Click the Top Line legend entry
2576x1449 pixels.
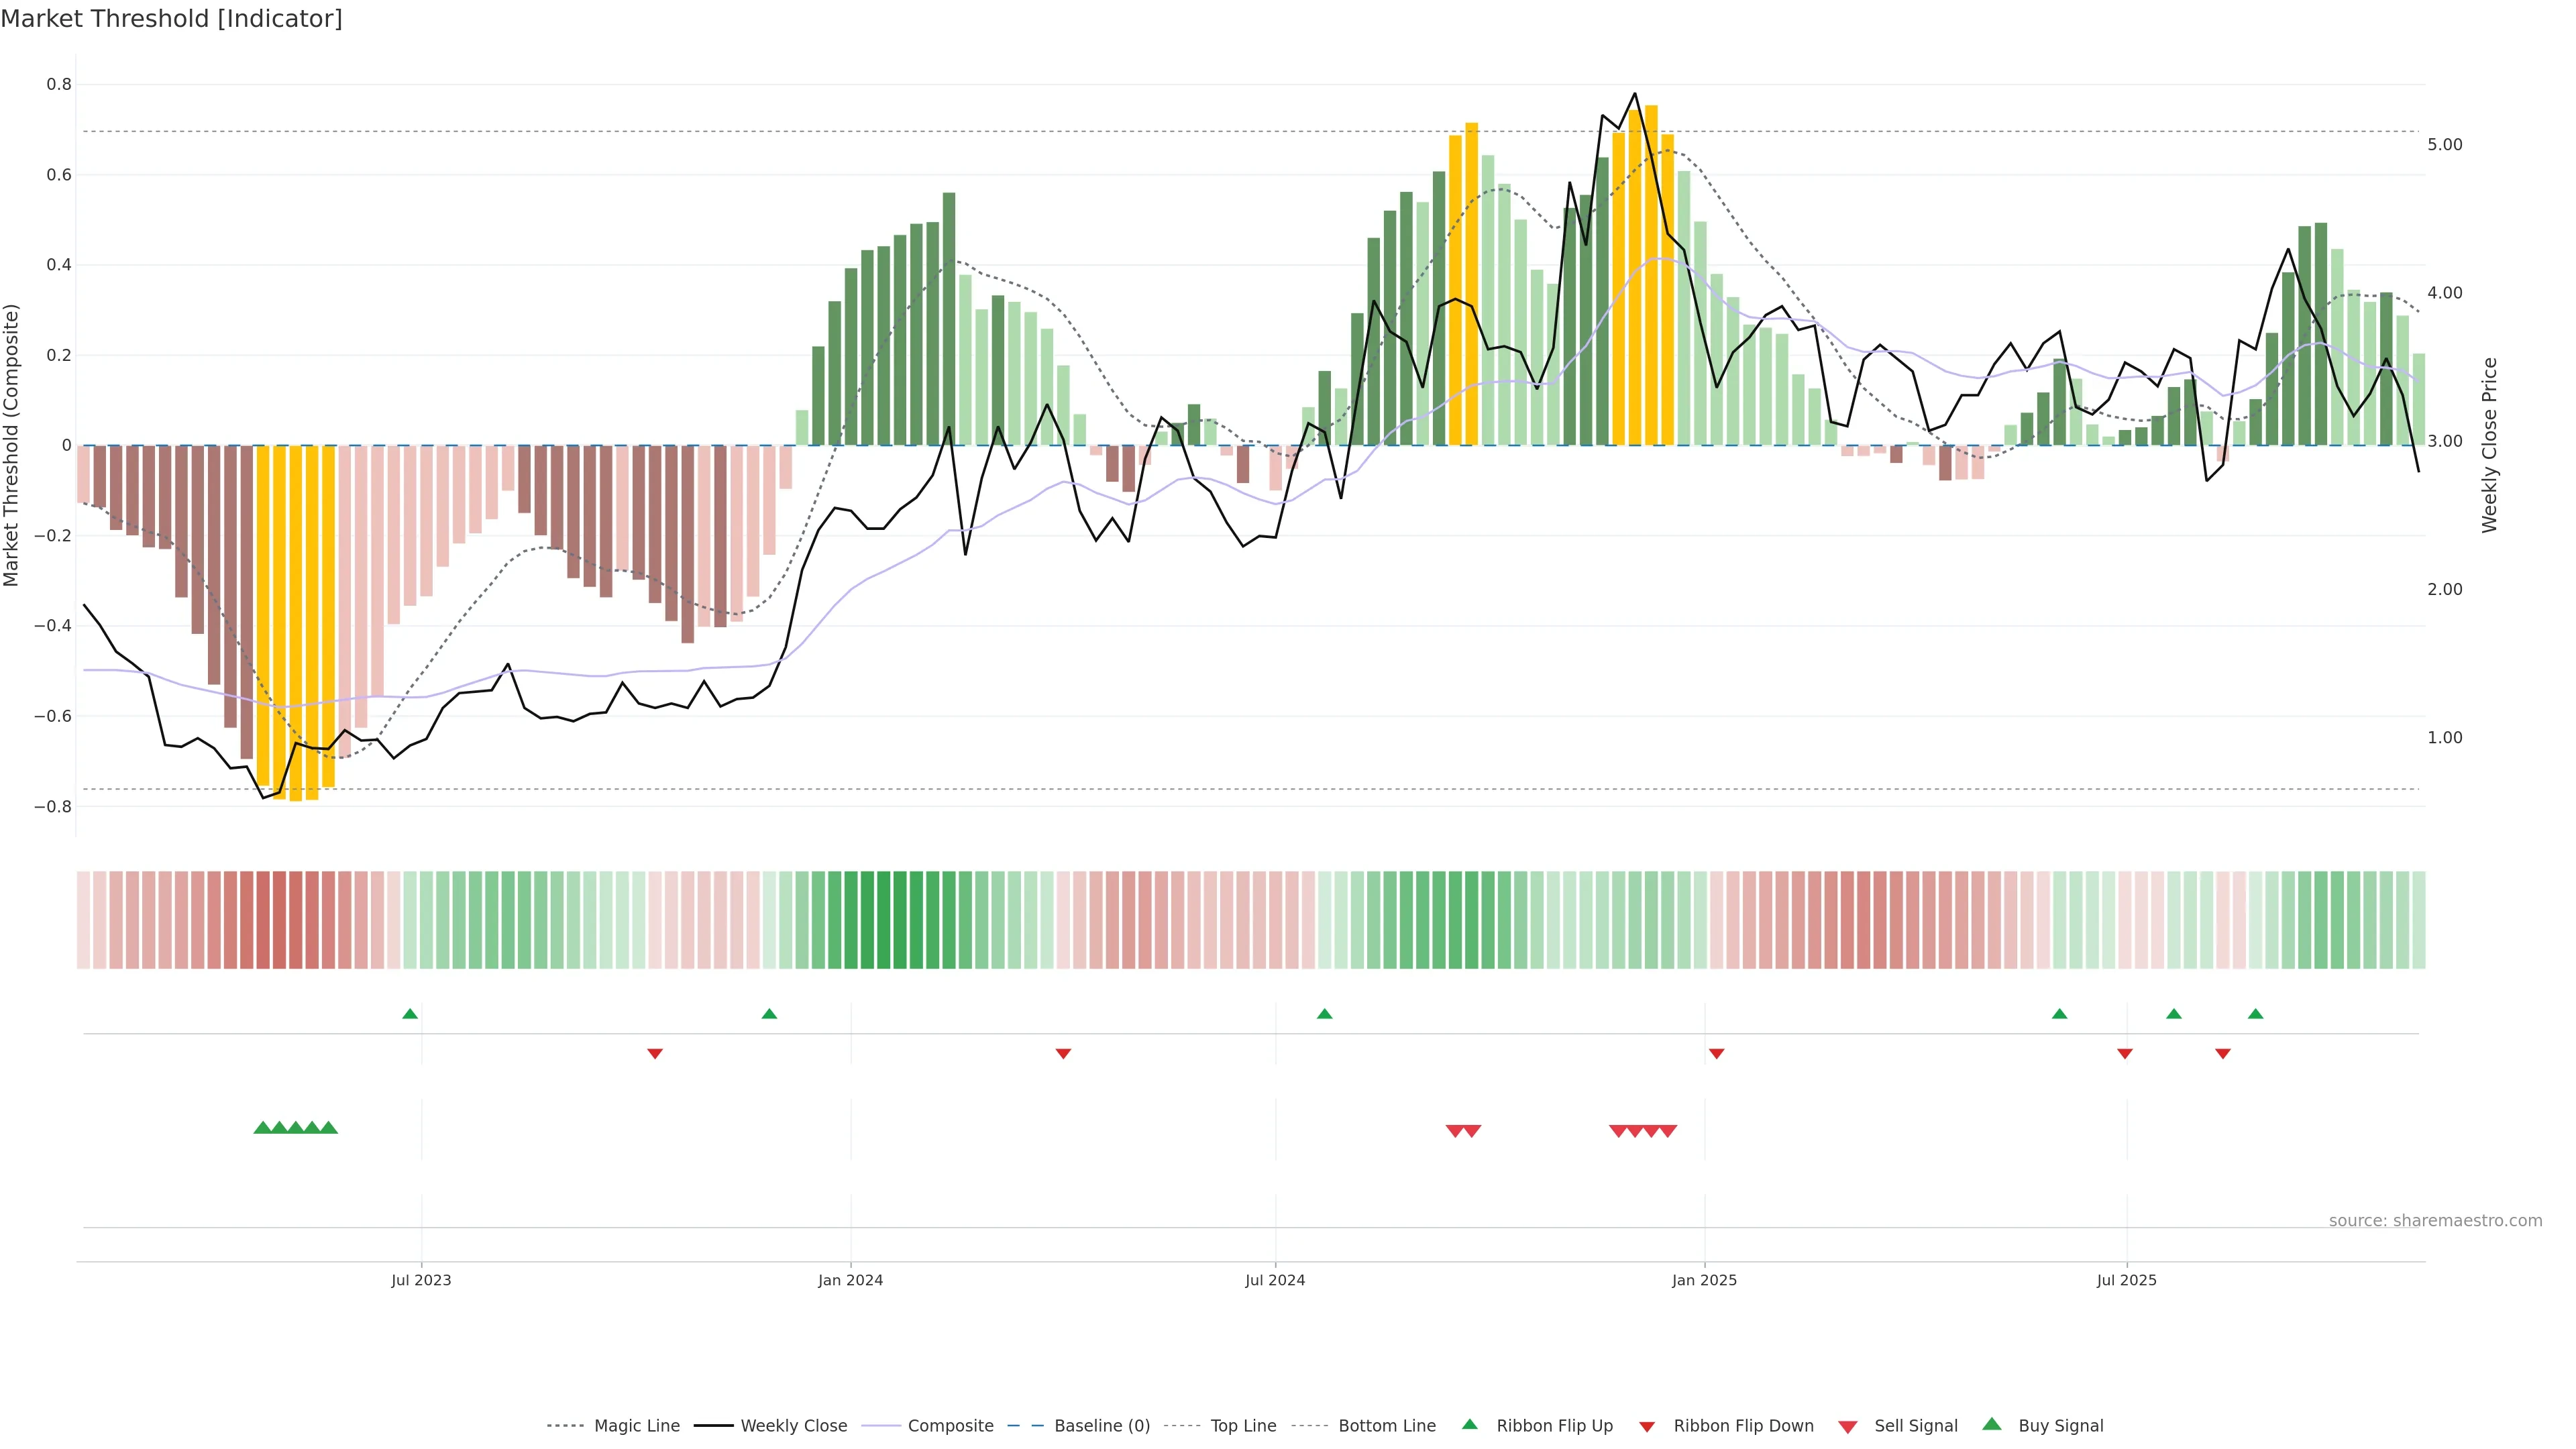(1243, 1426)
